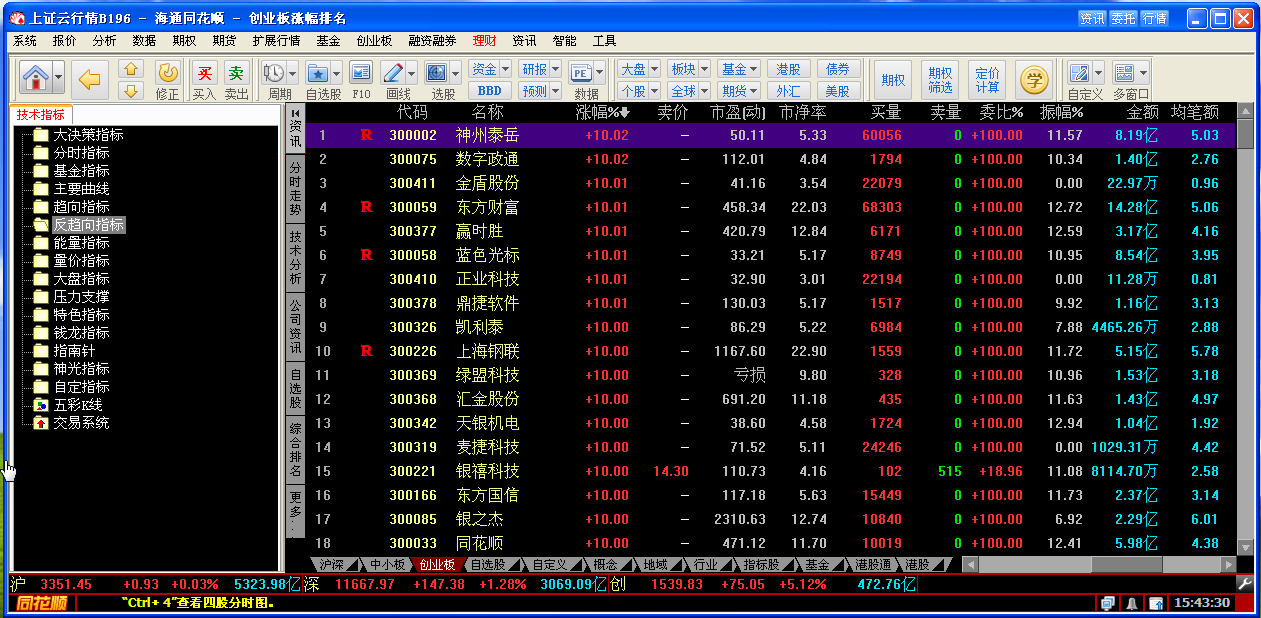Screen dimensions: 1261x618
Task: Open the 买入 buy icon
Action: [204, 73]
